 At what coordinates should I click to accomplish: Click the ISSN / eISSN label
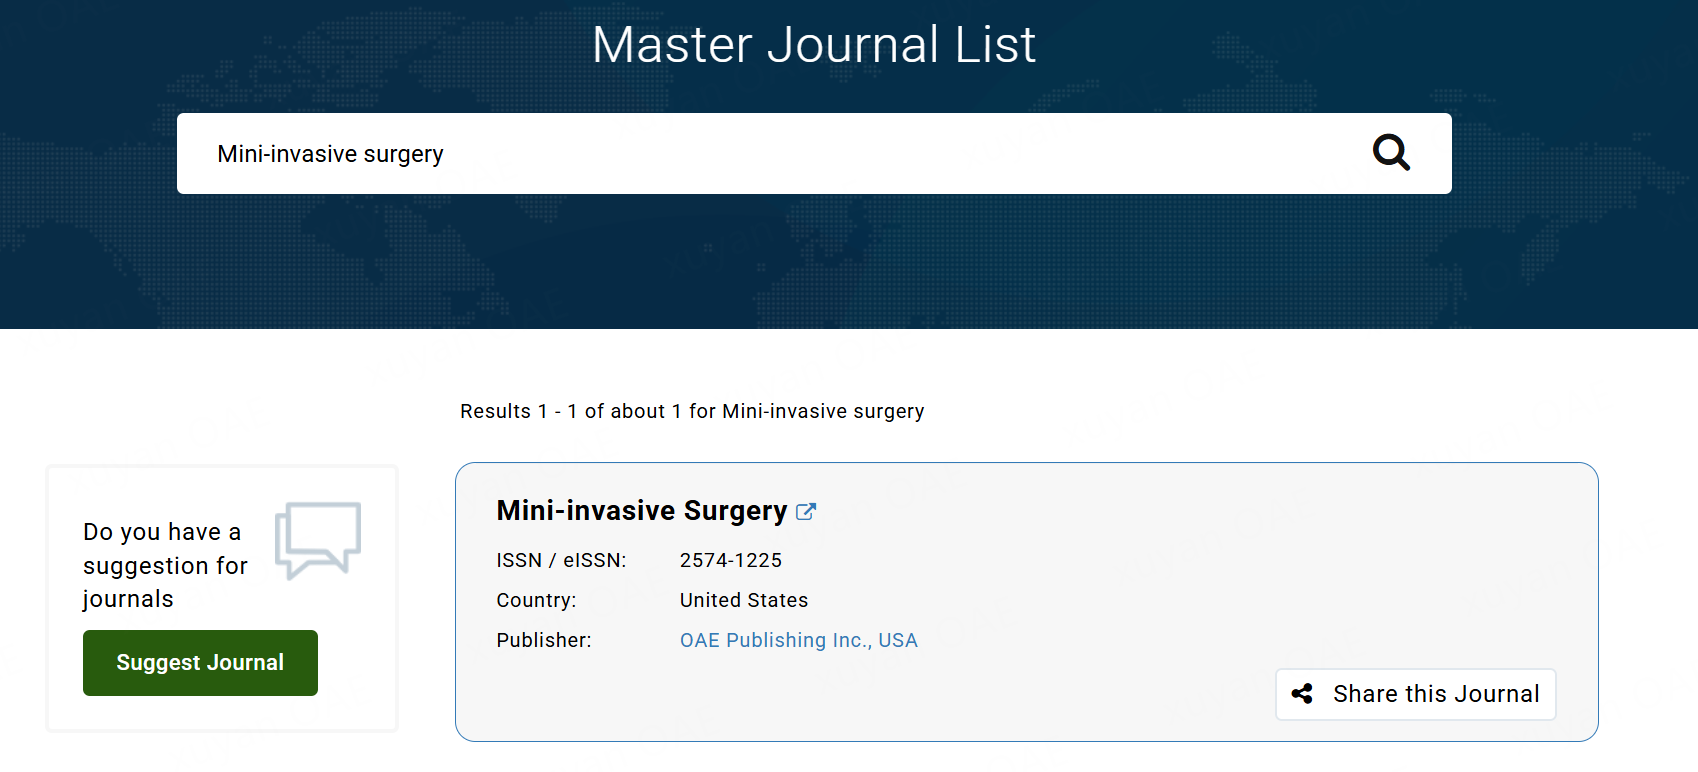tap(561, 560)
